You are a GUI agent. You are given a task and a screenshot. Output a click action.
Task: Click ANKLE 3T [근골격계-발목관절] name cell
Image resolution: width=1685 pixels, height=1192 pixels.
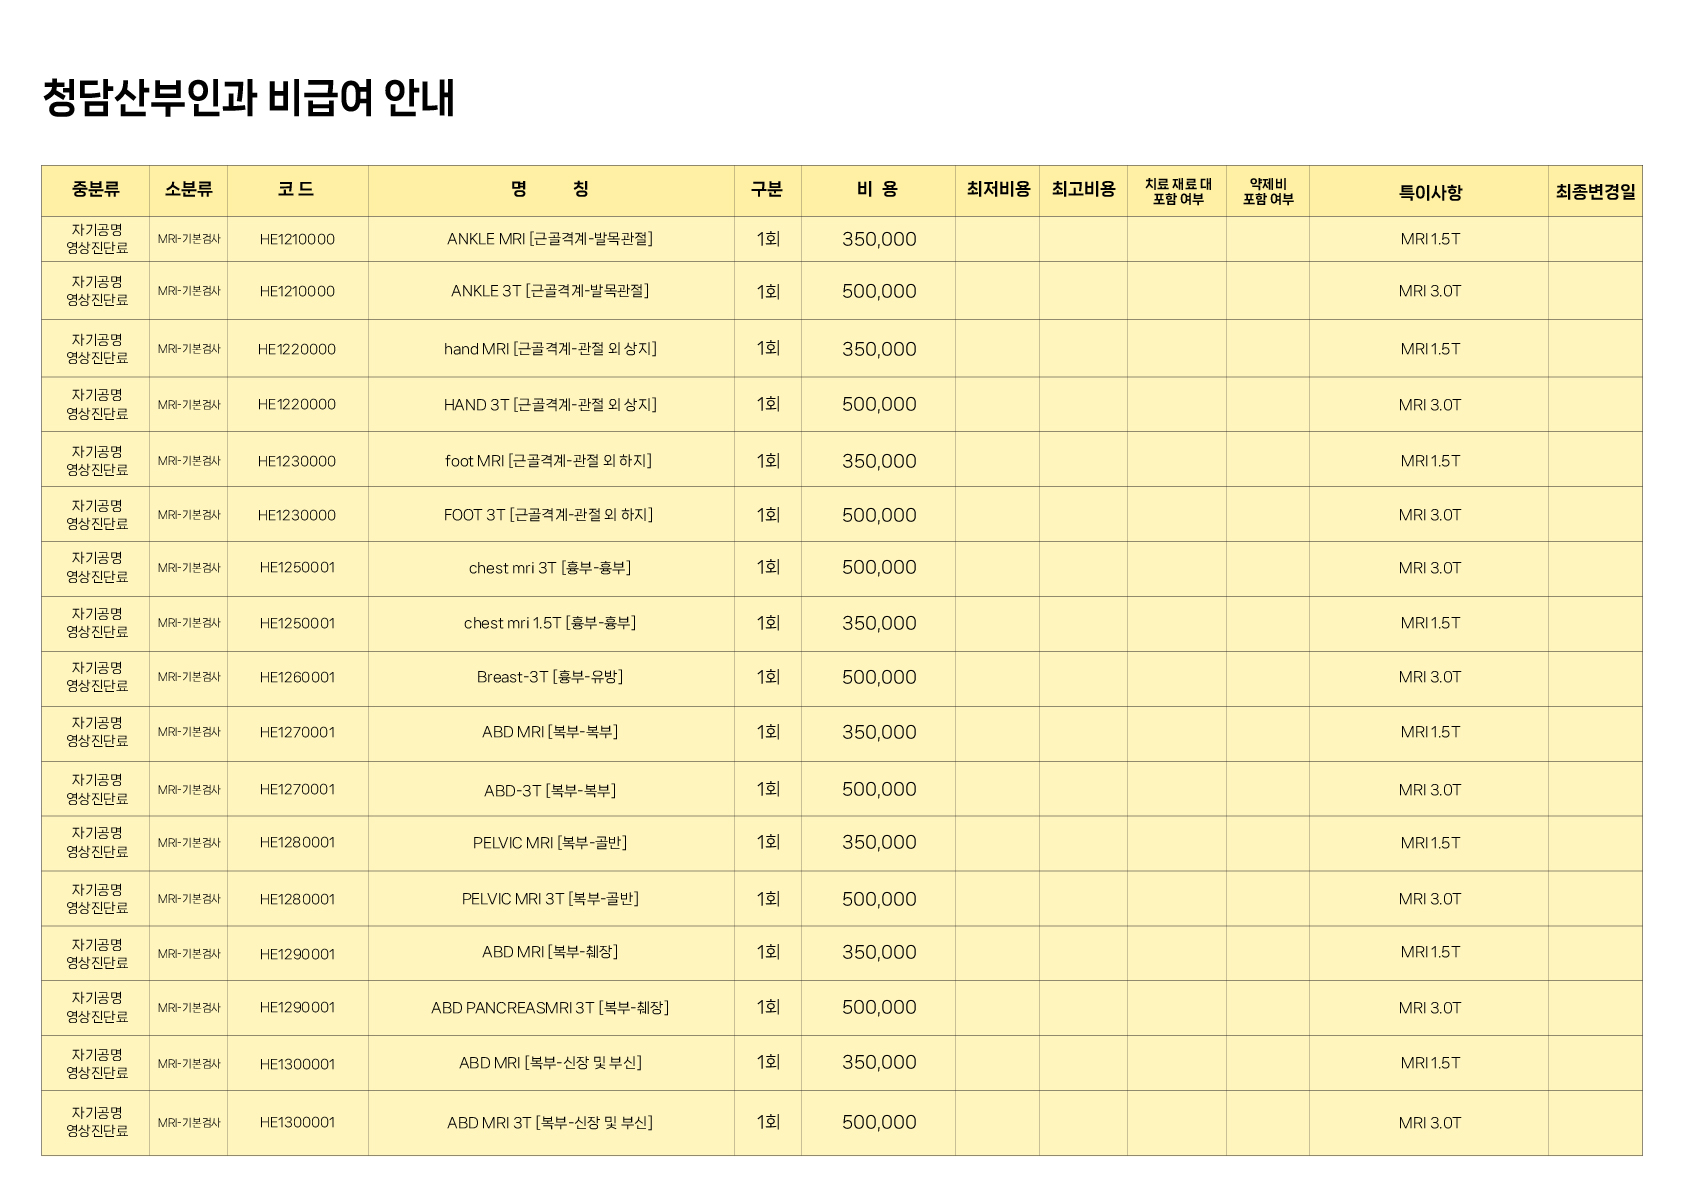point(550,291)
